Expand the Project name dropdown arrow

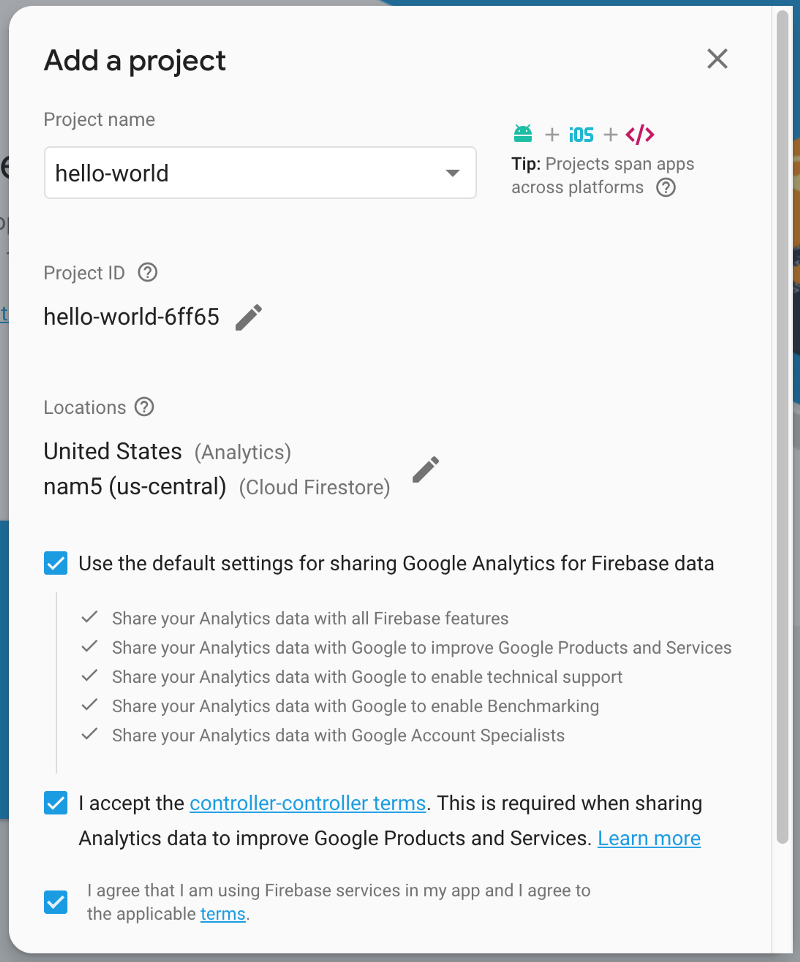pyautogui.click(x=453, y=173)
